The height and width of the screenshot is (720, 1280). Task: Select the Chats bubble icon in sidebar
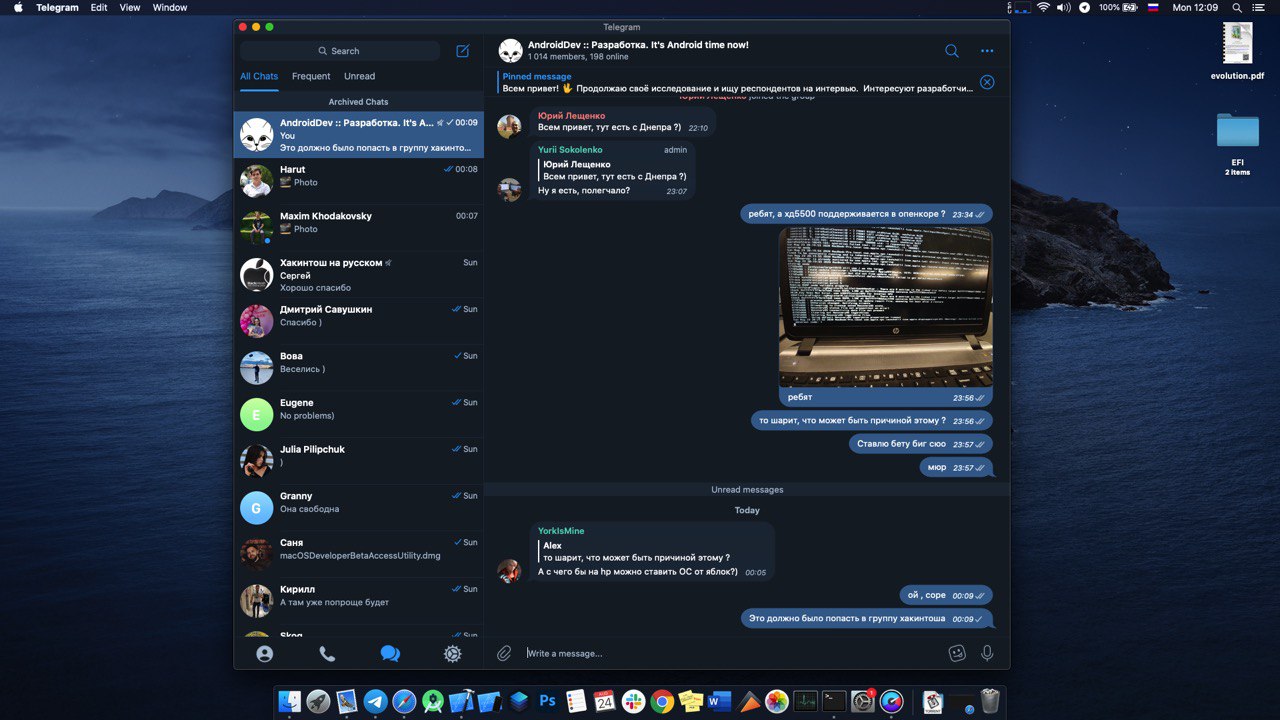(x=390, y=654)
